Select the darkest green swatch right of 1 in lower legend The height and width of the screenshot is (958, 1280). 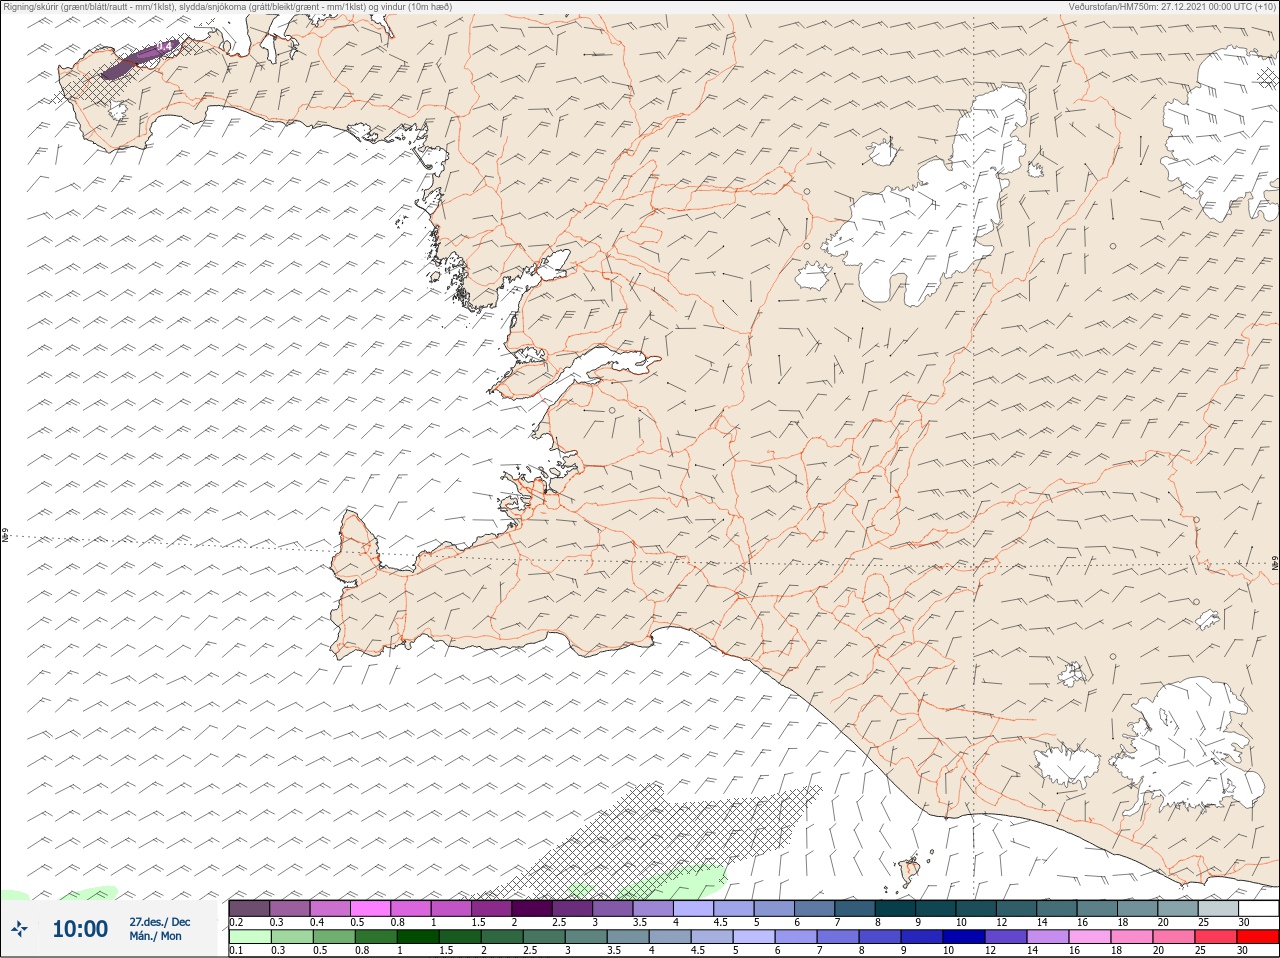[x=418, y=937]
